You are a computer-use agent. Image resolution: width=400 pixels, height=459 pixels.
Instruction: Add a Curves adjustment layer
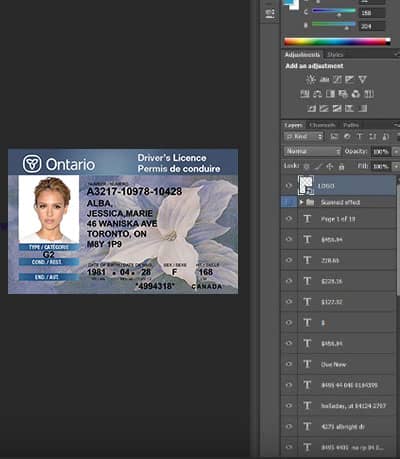(x=337, y=79)
